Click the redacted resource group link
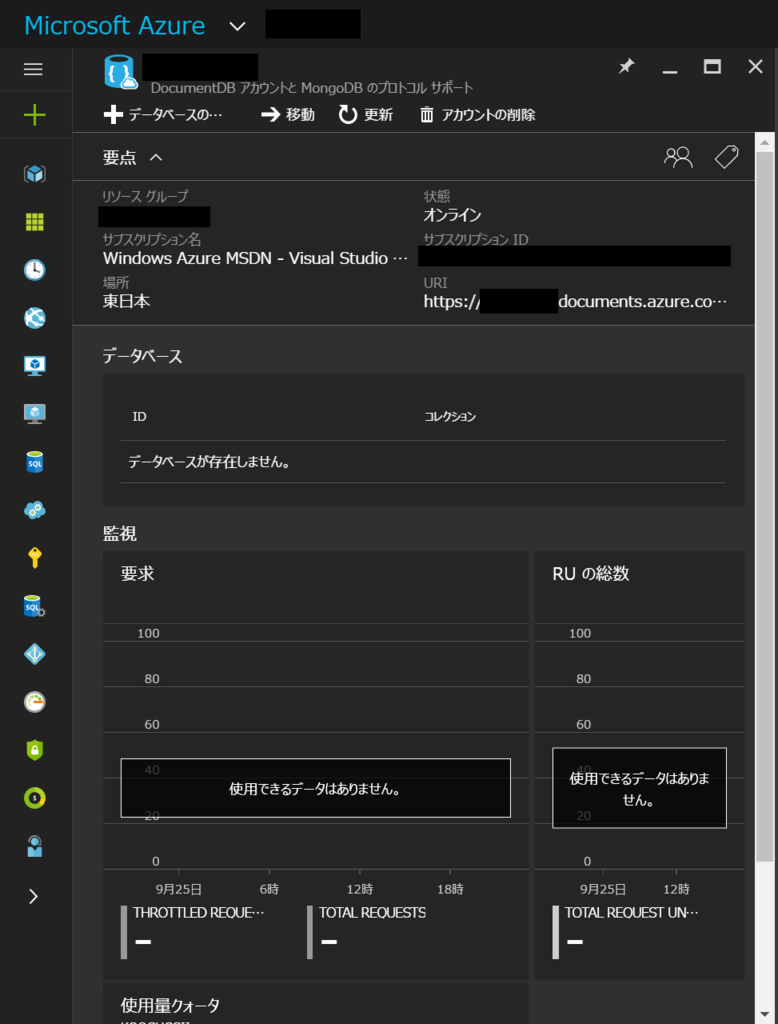Image resolution: width=778 pixels, height=1024 pixels. click(x=154, y=216)
